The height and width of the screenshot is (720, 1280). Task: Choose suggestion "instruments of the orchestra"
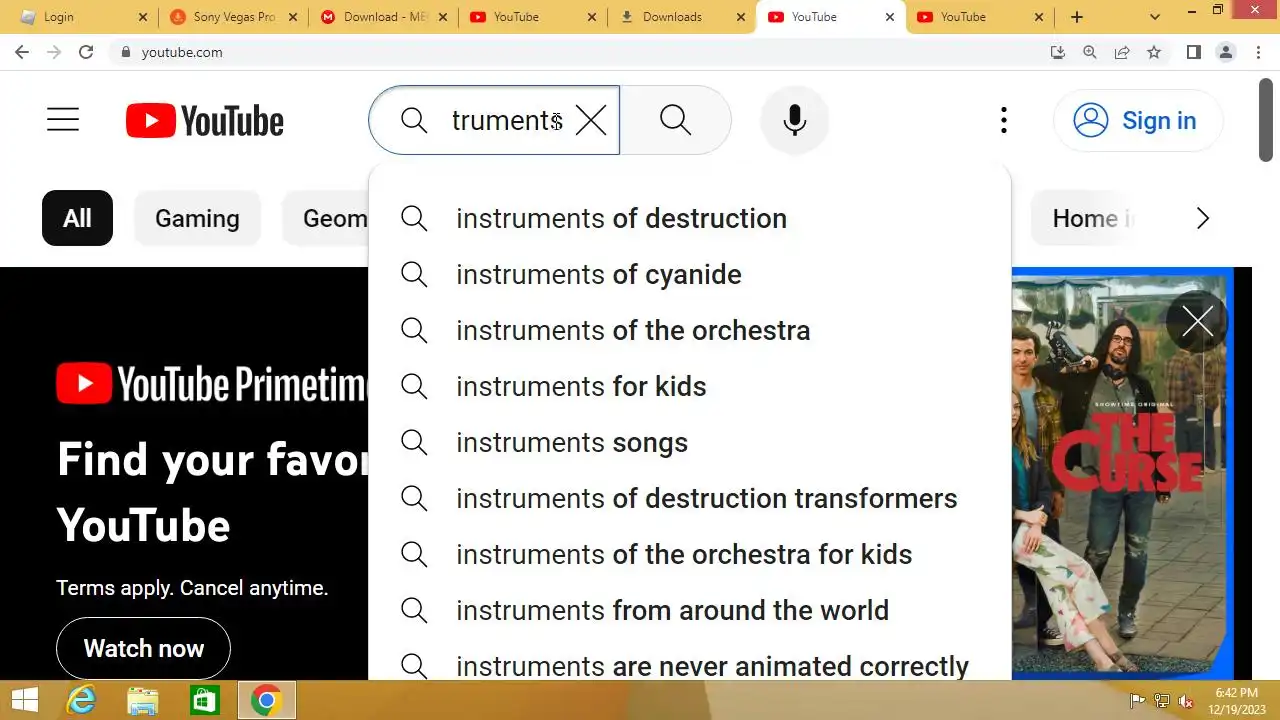pos(632,331)
